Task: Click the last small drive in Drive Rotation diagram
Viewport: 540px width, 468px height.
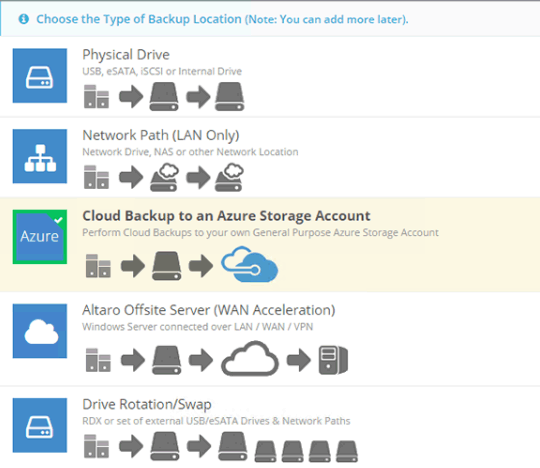Action: pos(347,451)
